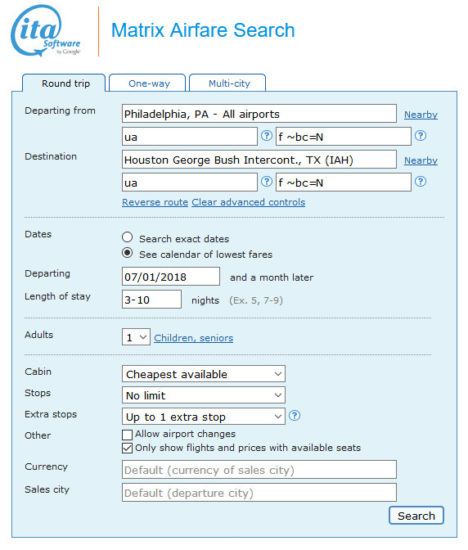Uncheck Only show flights with available seats
The image size is (468, 550).
point(127,448)
